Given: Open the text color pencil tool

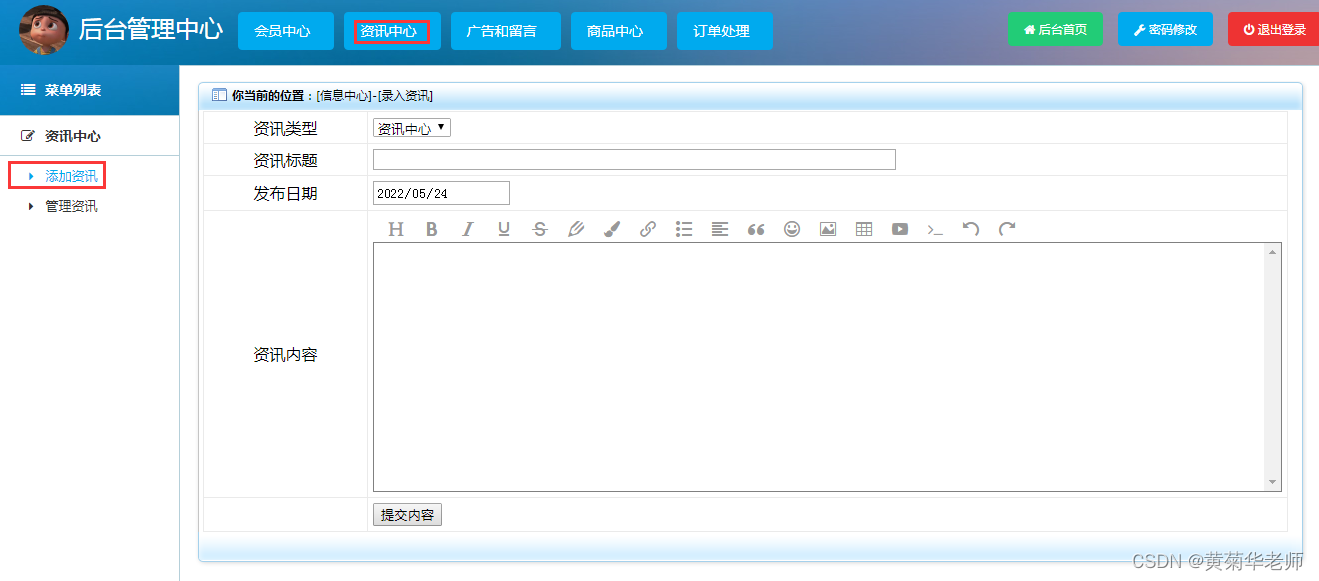Looking at the screenshot, I should (x=576, y=229).
